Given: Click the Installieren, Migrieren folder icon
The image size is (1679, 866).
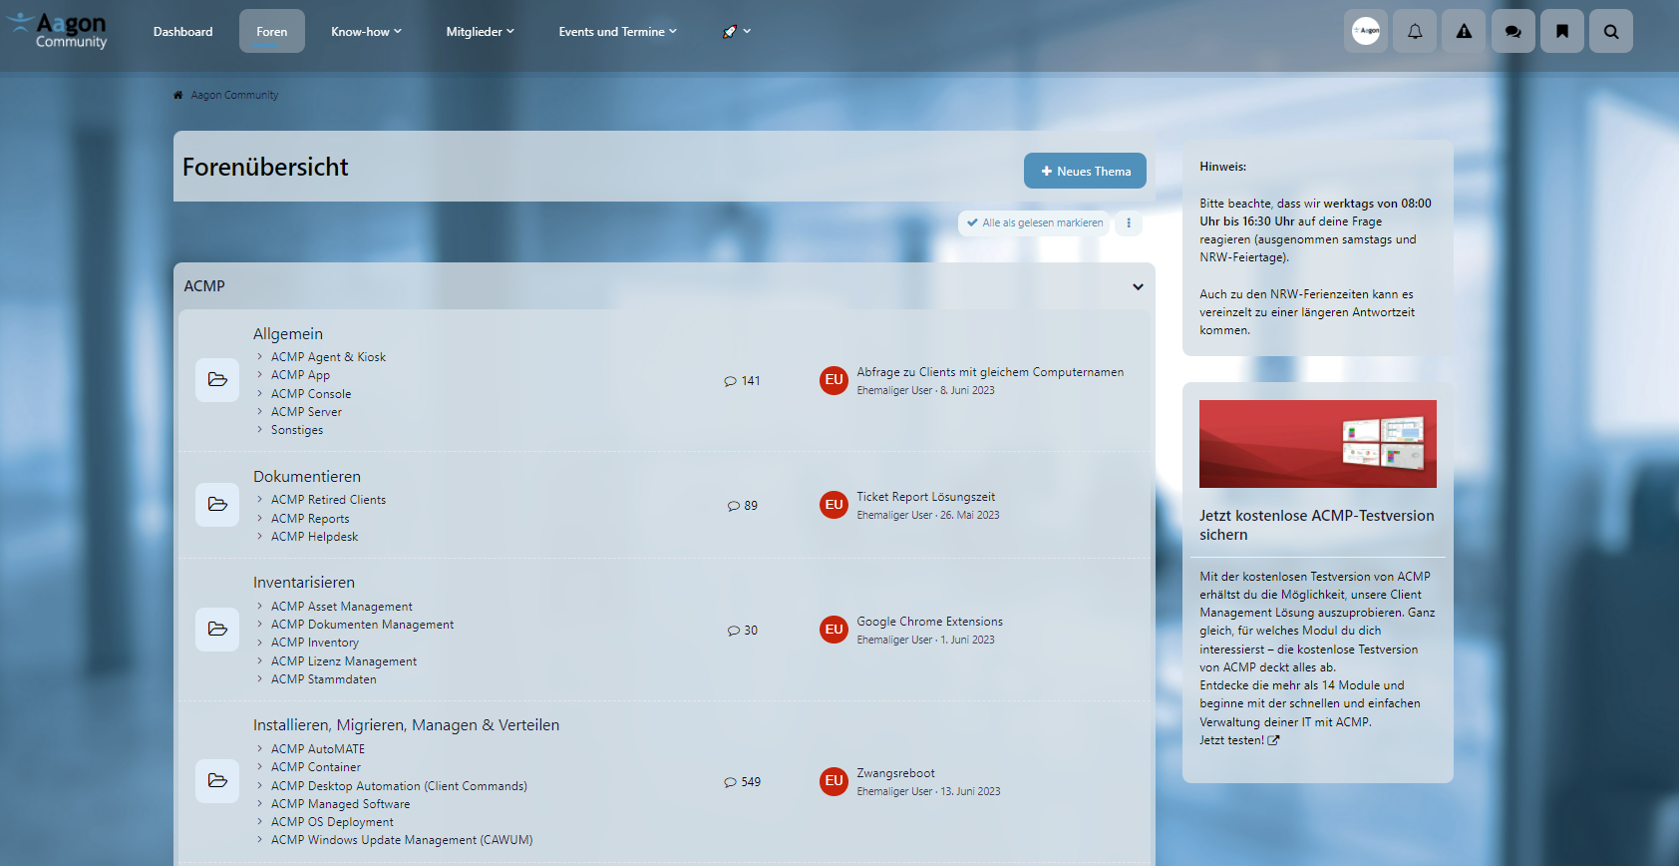Looking at the screenshot, I should point(217,781).
